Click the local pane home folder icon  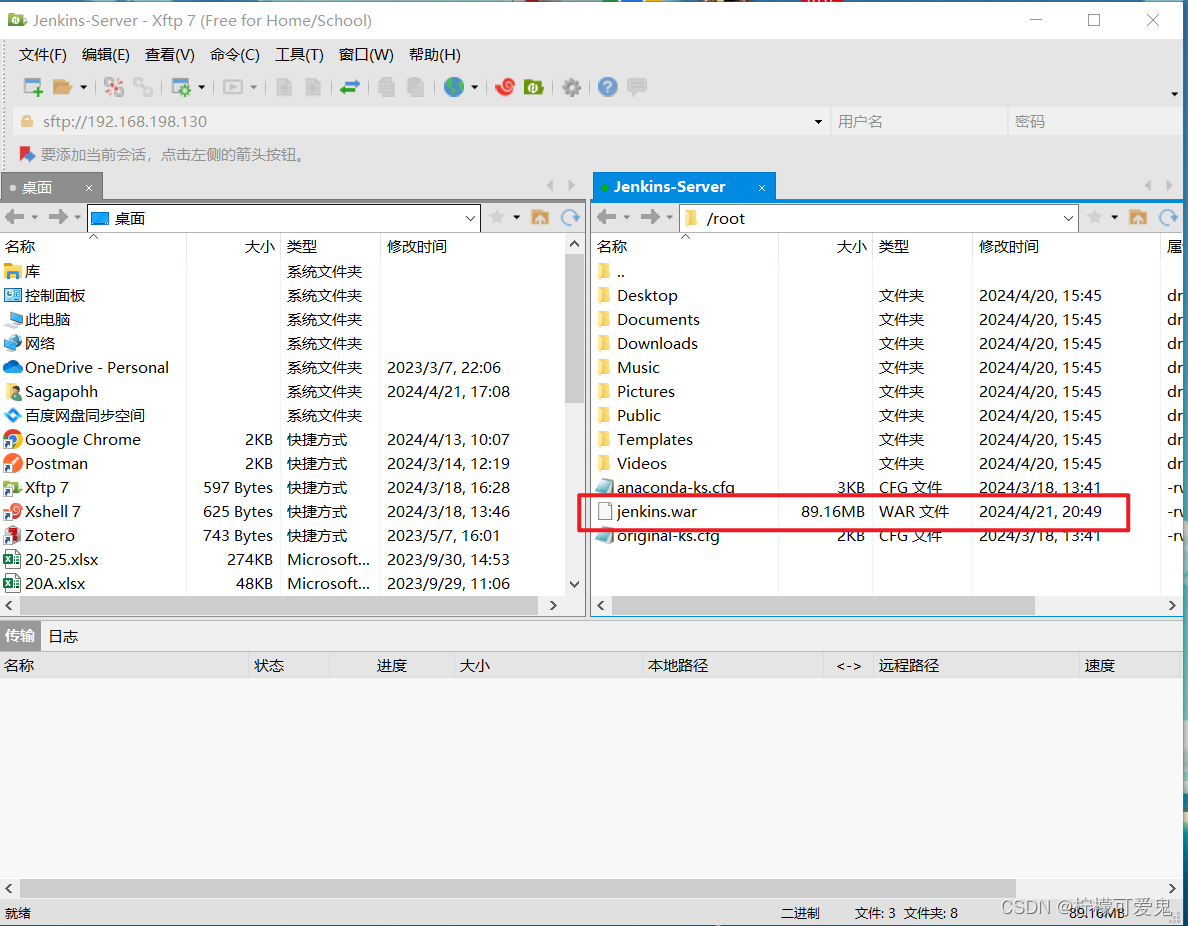539,217
